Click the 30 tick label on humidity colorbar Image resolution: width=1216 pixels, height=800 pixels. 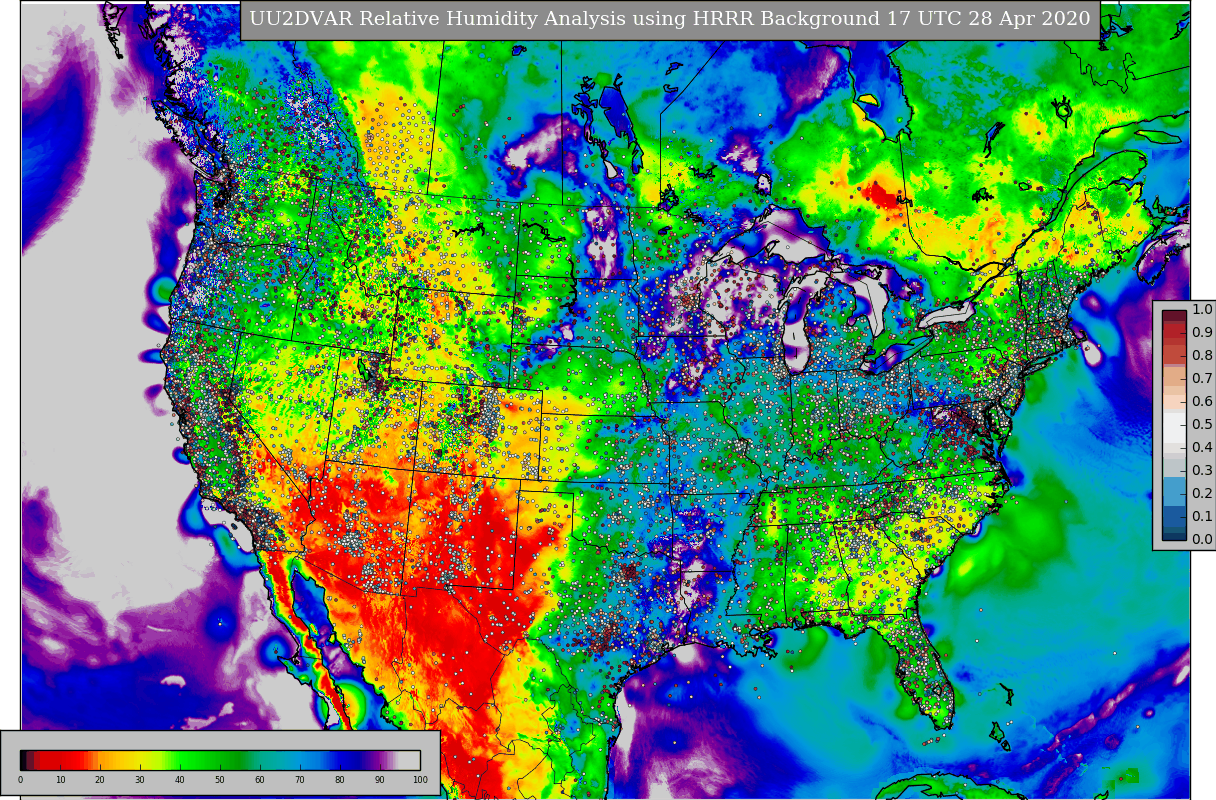(140, 780)
